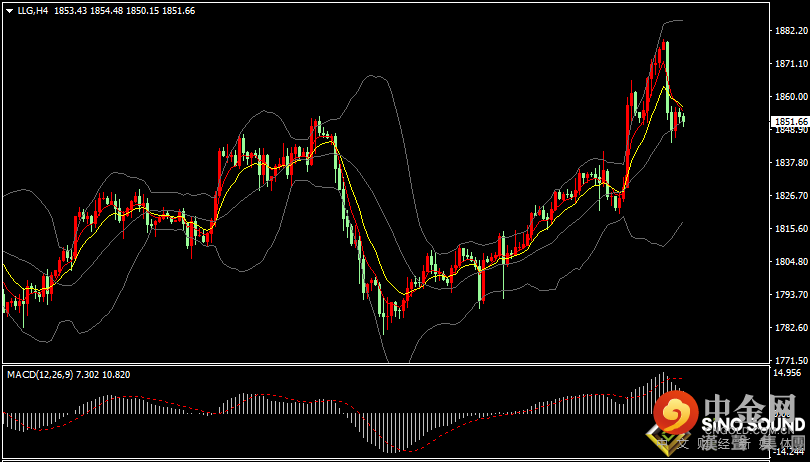Click the 1804.80 price axis label
This screenshot has width=810, height=462.
pyautogui.click(x=791, y=262)
